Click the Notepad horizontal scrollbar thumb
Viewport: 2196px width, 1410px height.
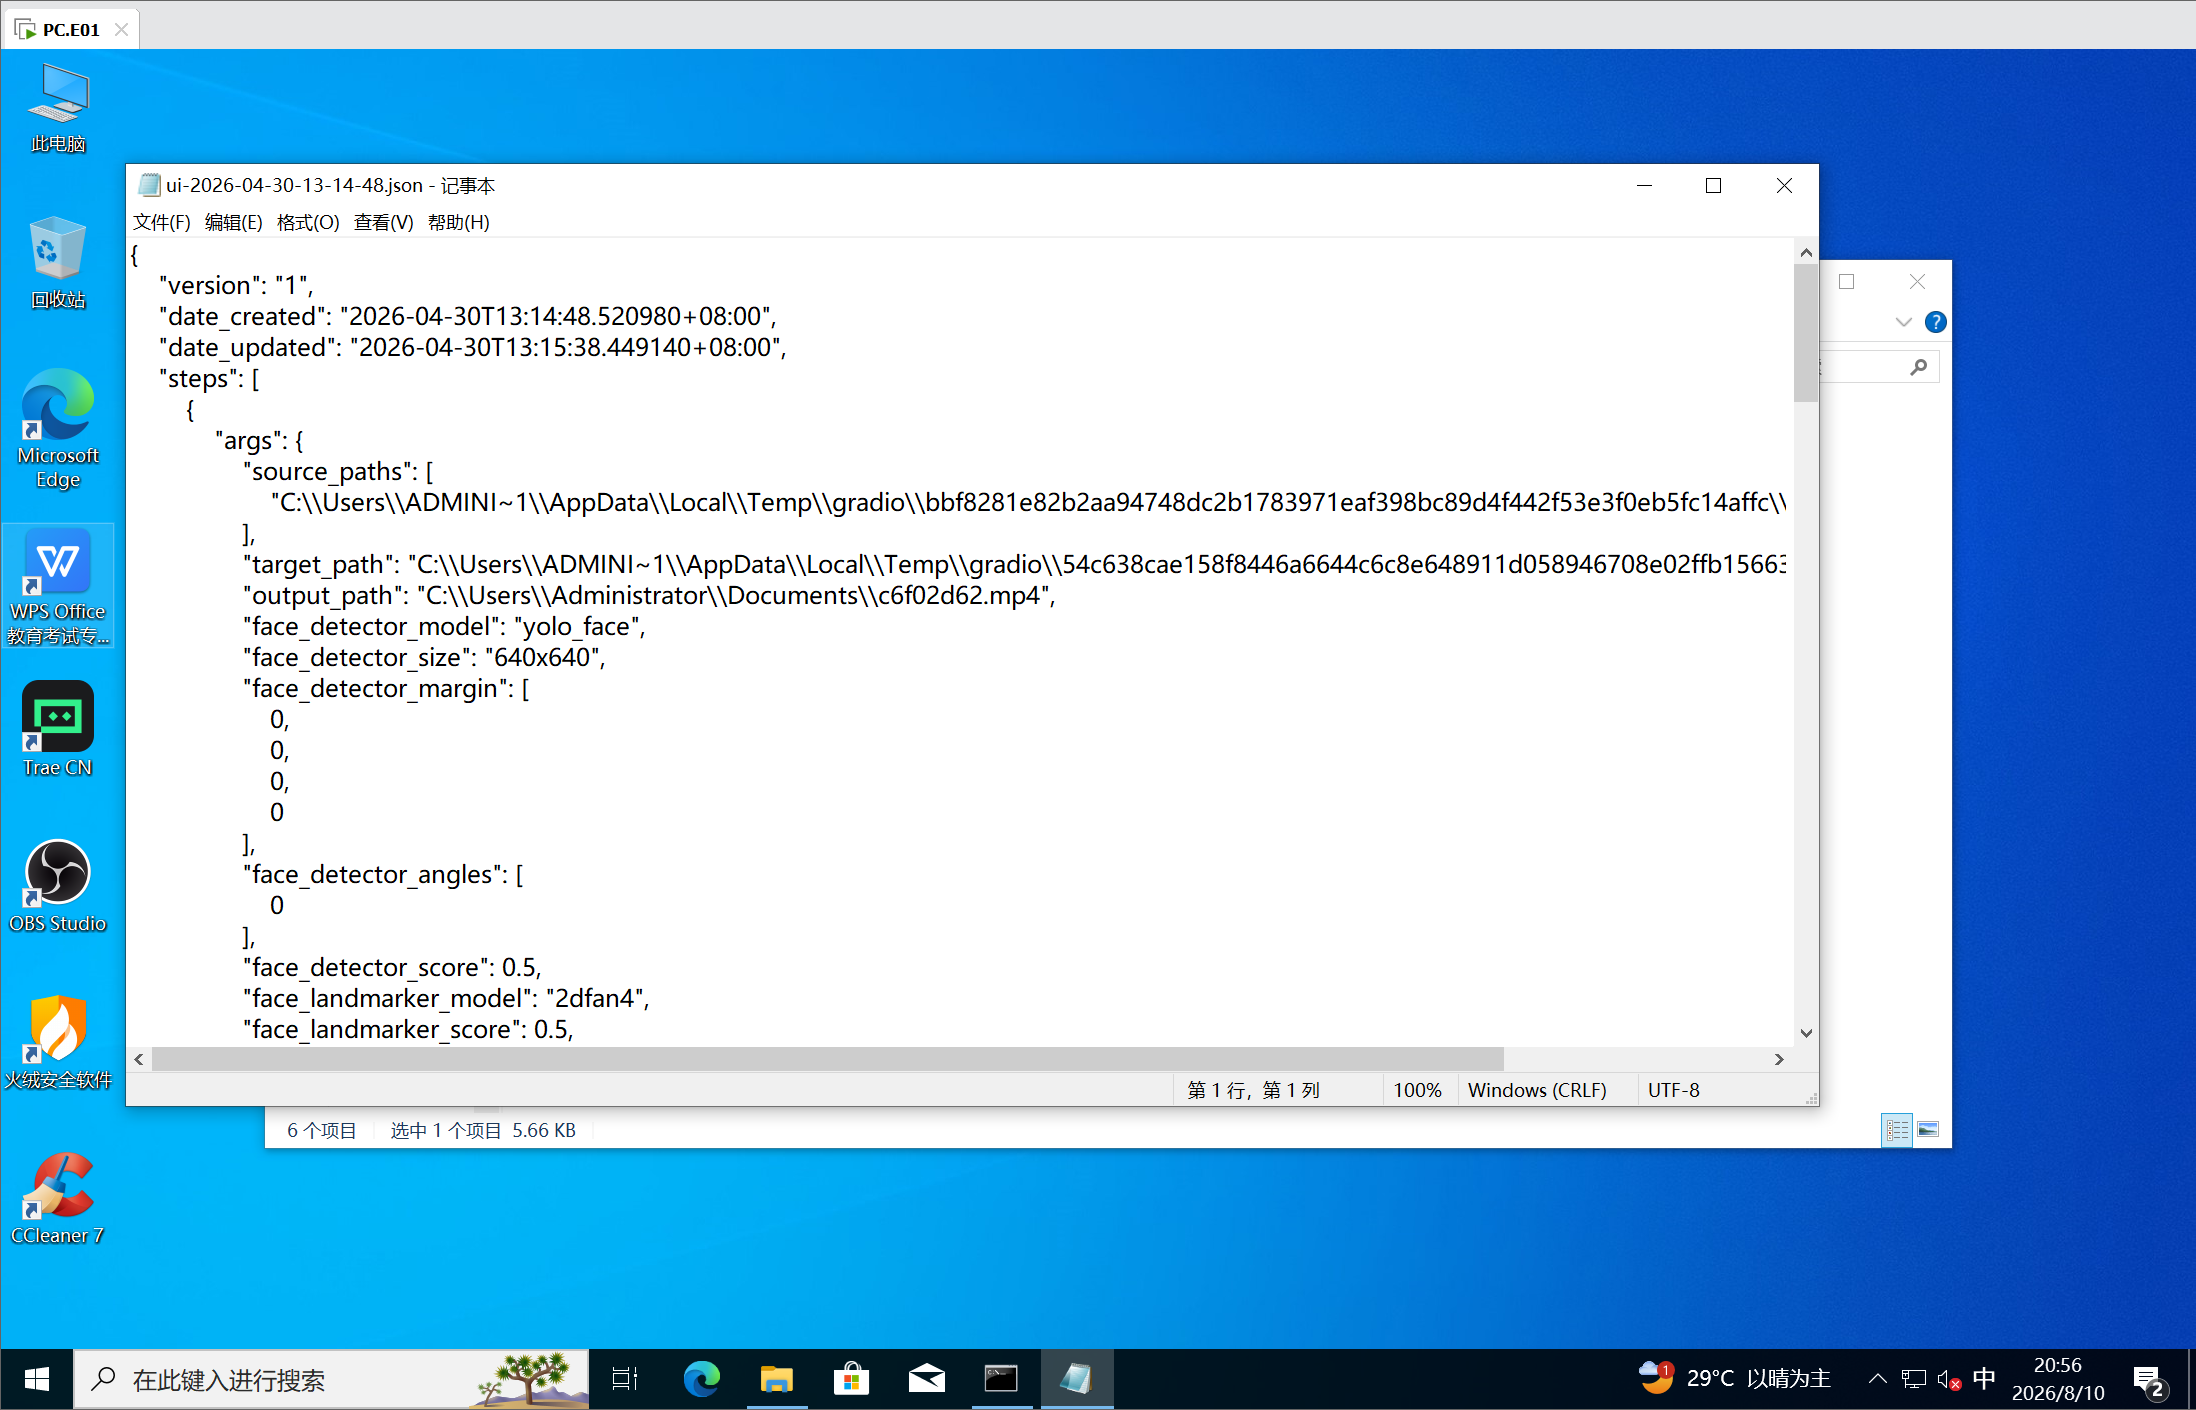[827, 1059]
